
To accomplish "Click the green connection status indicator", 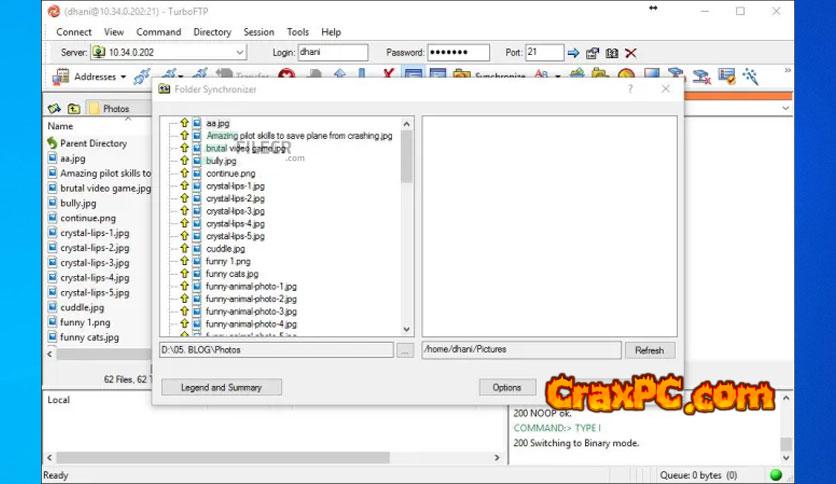I will [776, 475].
